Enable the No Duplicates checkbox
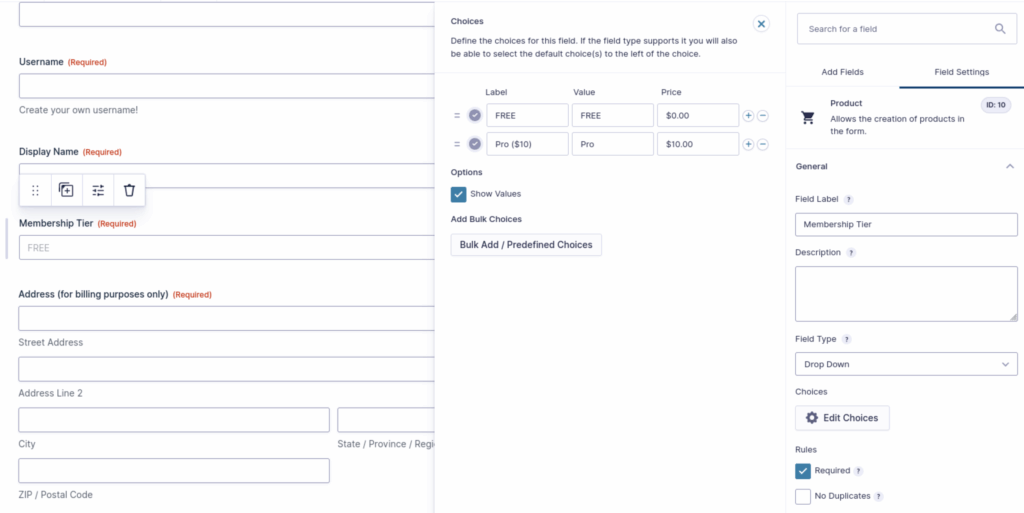Image resolution: width=1024 pixels, height=513 pixels. (803, 496)
